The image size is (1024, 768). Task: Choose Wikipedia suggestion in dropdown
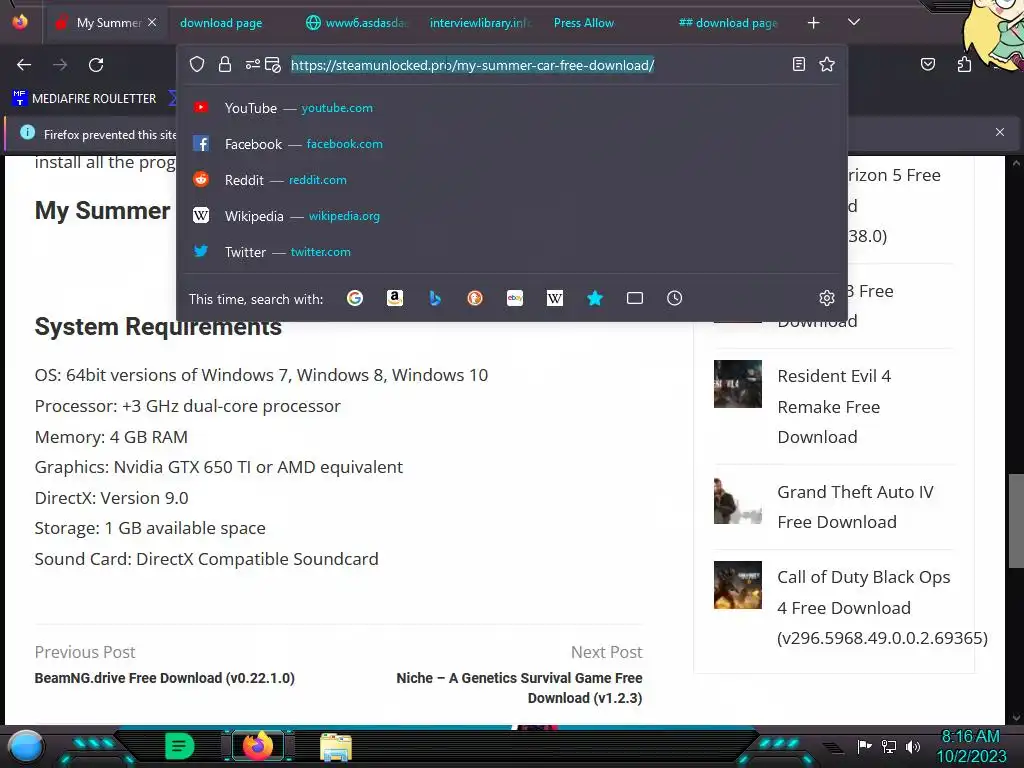click(512, 216)
